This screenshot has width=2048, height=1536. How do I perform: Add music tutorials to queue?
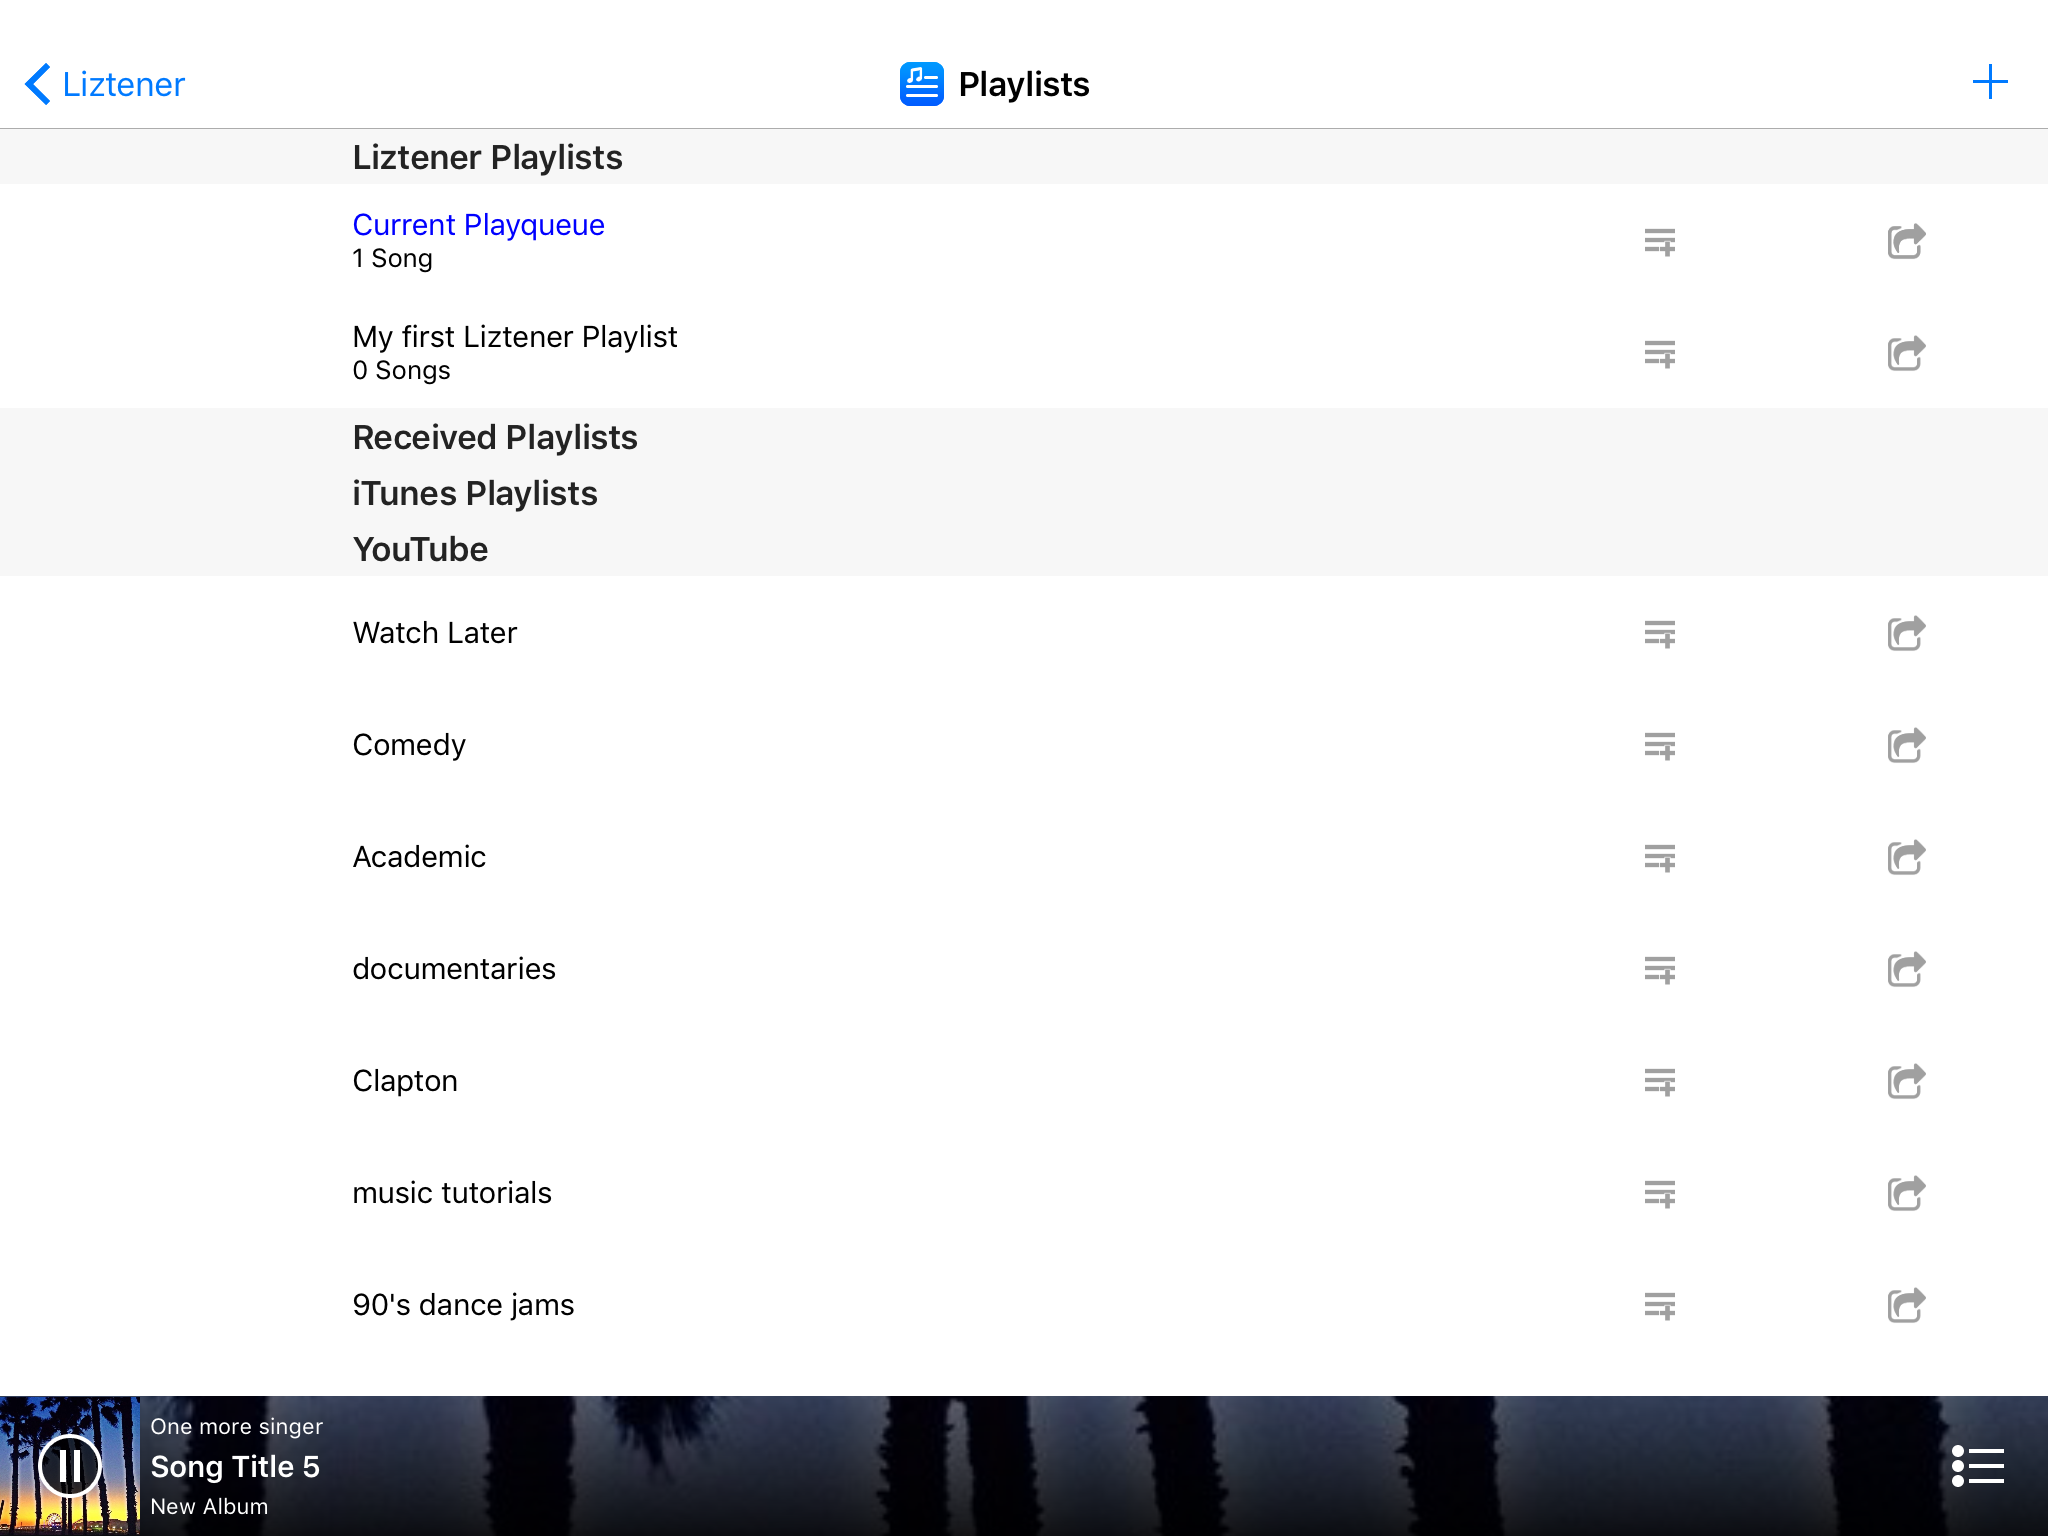1660,1194
